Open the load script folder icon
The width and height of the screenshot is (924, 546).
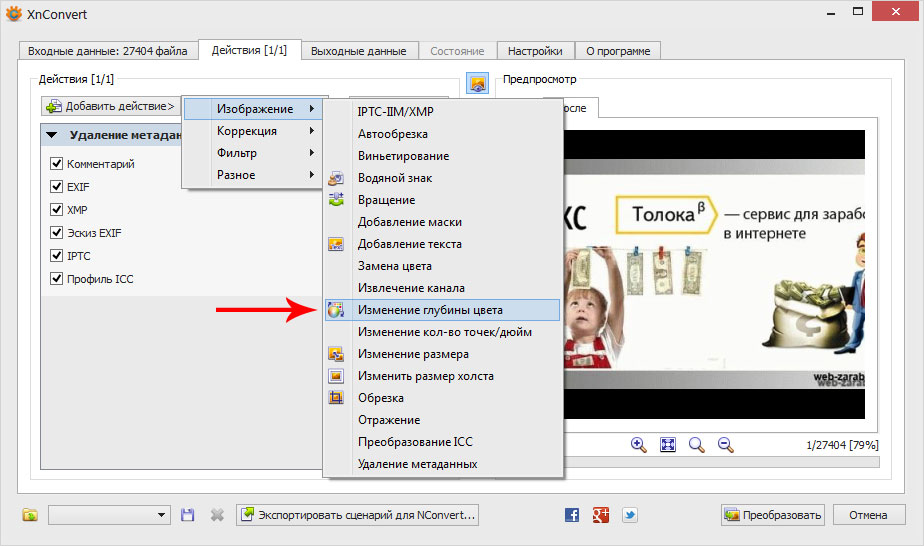tap(29, 515)
